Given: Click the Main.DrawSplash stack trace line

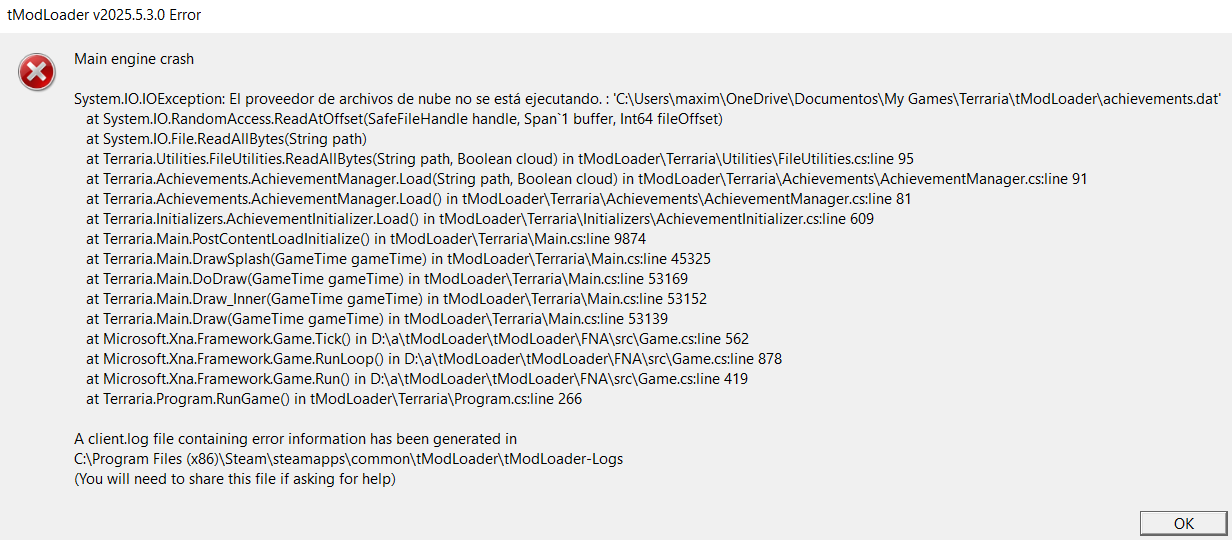Looking at the screenshot, I should pos(399,259).
